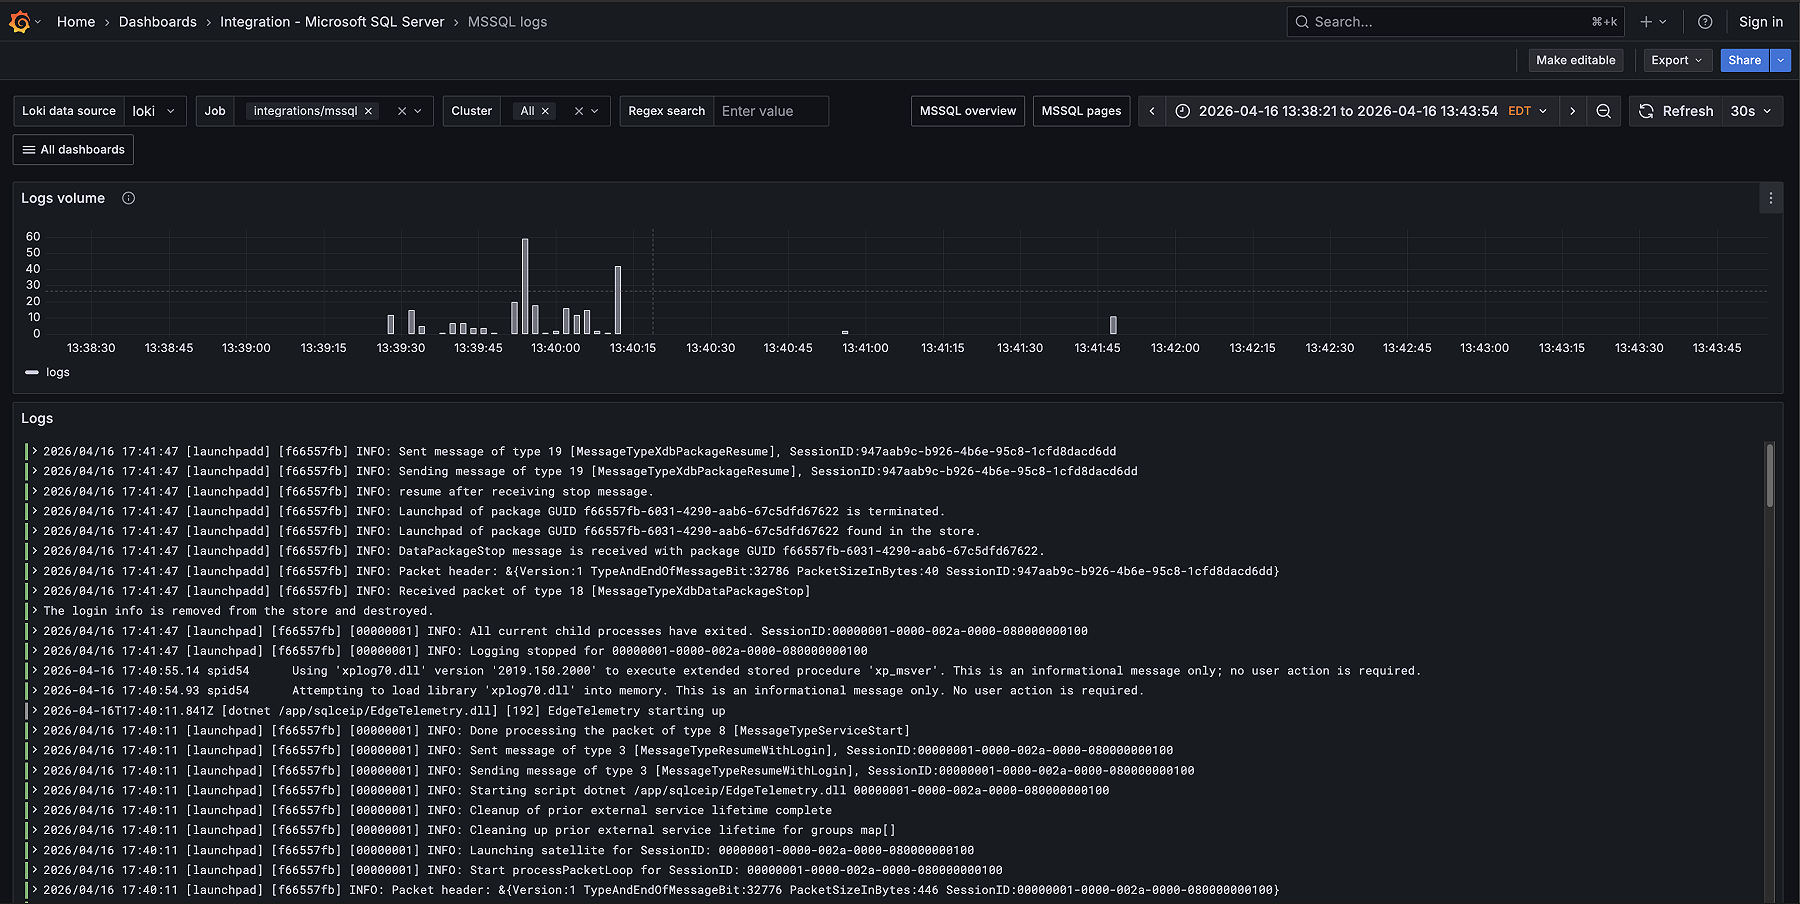Open the help question-mark icon

(x=1705, y=21)
